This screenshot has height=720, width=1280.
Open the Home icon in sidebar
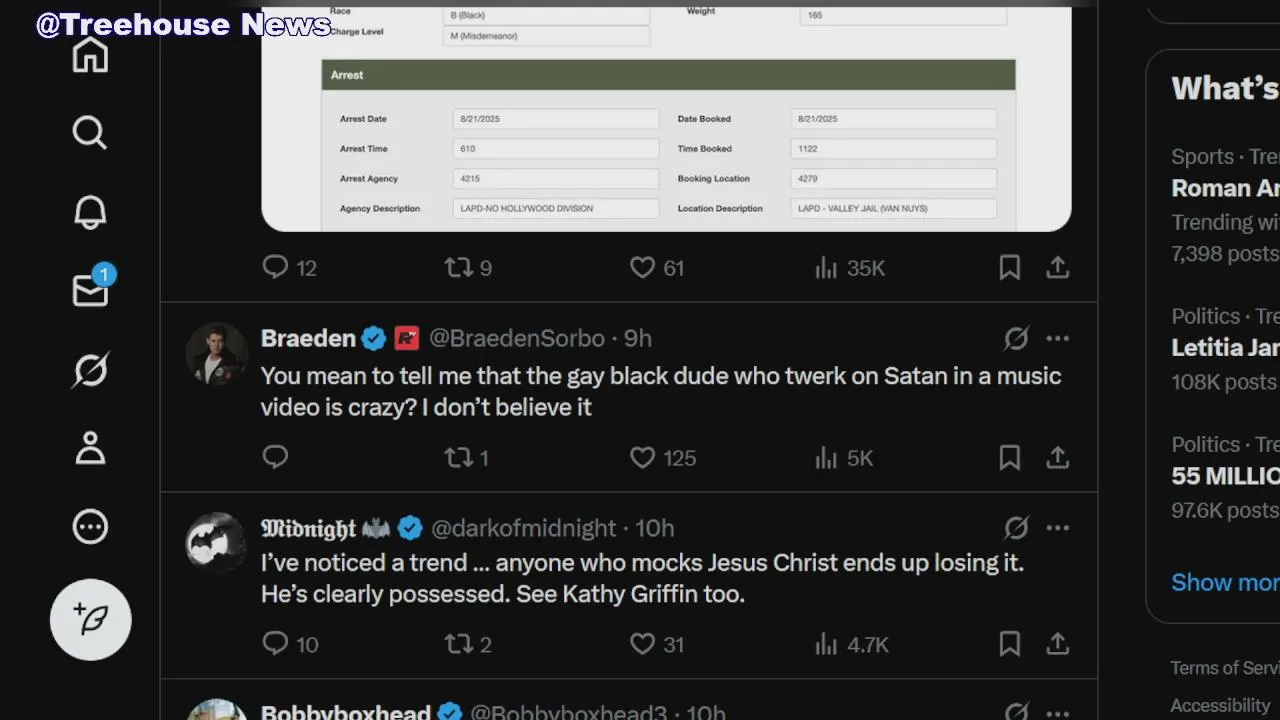pyautogui.click(x=90, y=55)
